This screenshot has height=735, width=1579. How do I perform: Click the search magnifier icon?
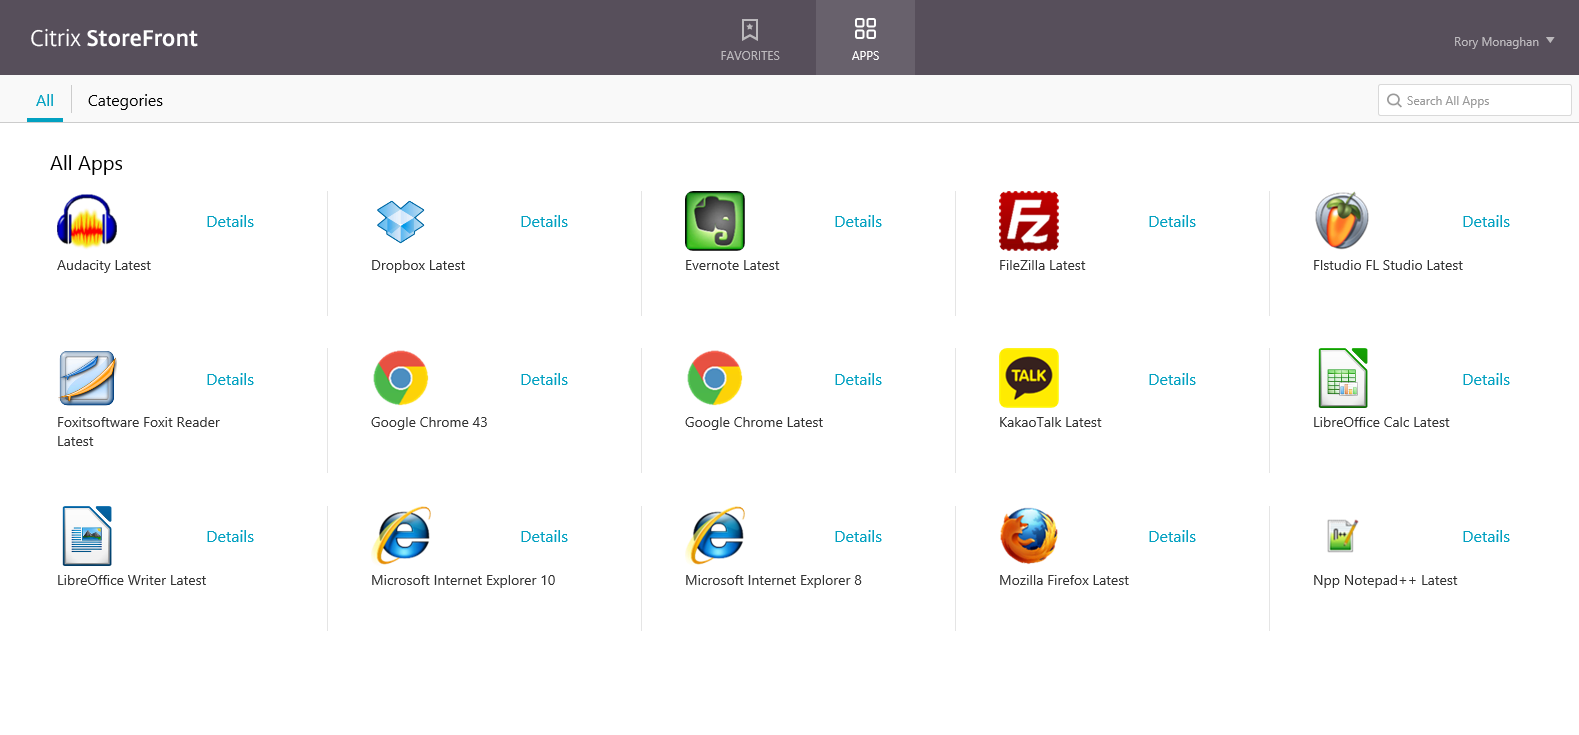(1394, 101)
